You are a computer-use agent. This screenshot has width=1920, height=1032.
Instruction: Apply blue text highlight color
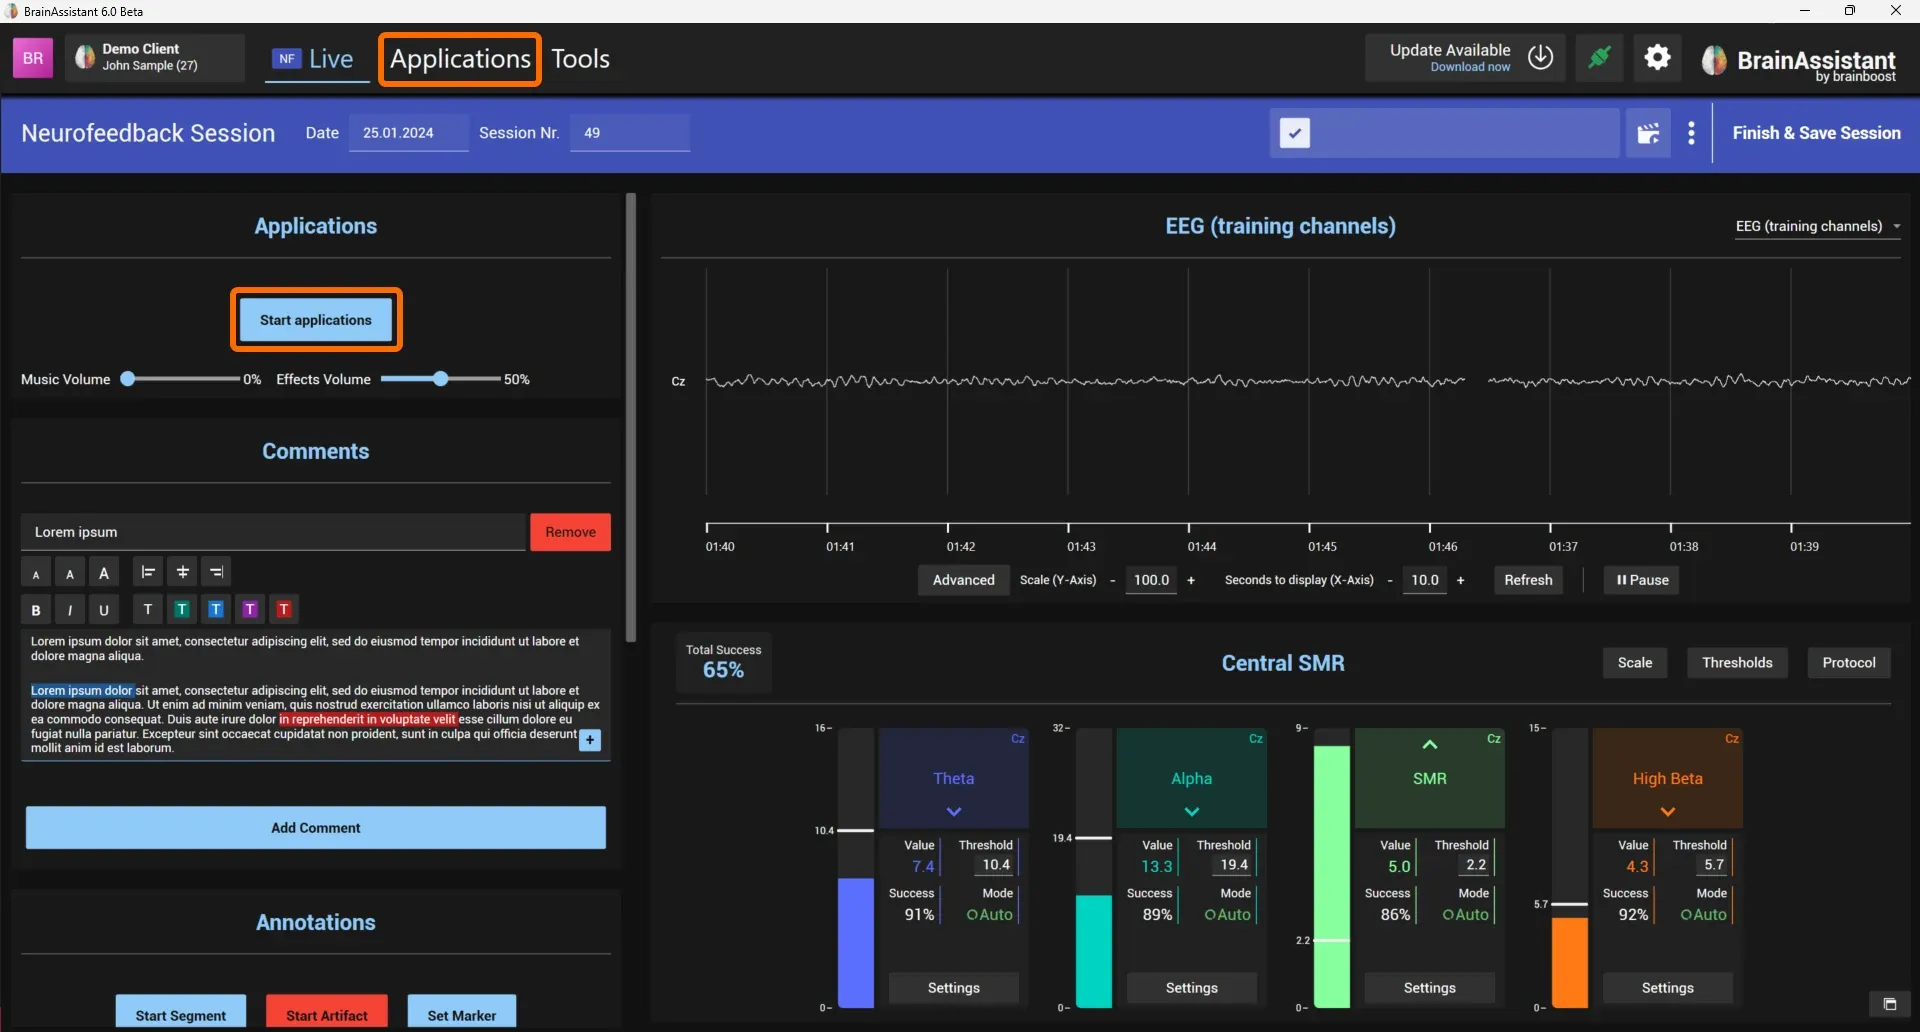point(216,609)
